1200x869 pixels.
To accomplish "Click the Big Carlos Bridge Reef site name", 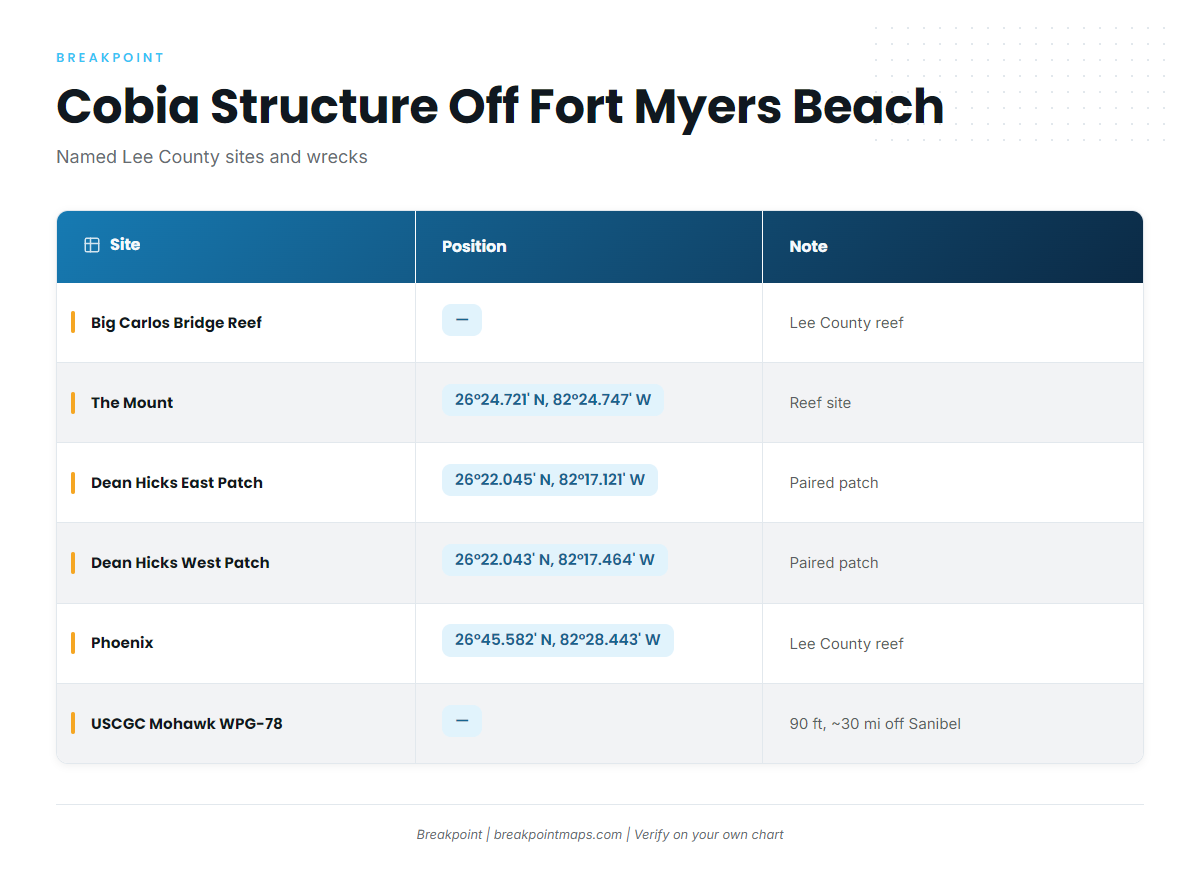I will 176,323.
